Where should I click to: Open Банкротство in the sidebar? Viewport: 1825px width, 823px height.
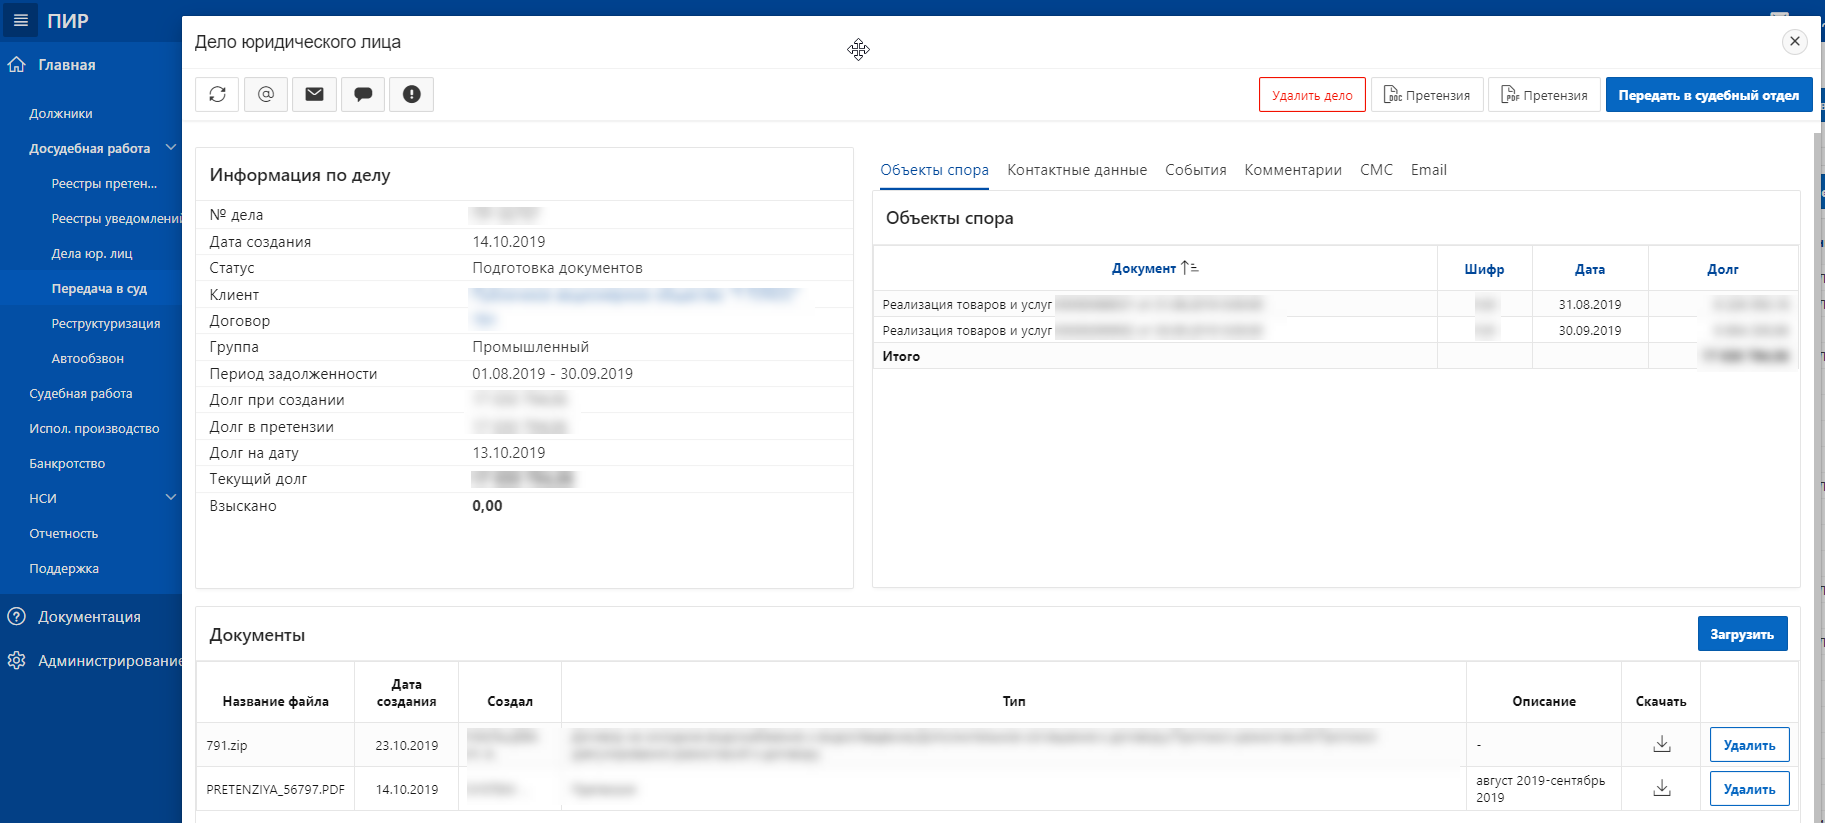pos(67,464)
